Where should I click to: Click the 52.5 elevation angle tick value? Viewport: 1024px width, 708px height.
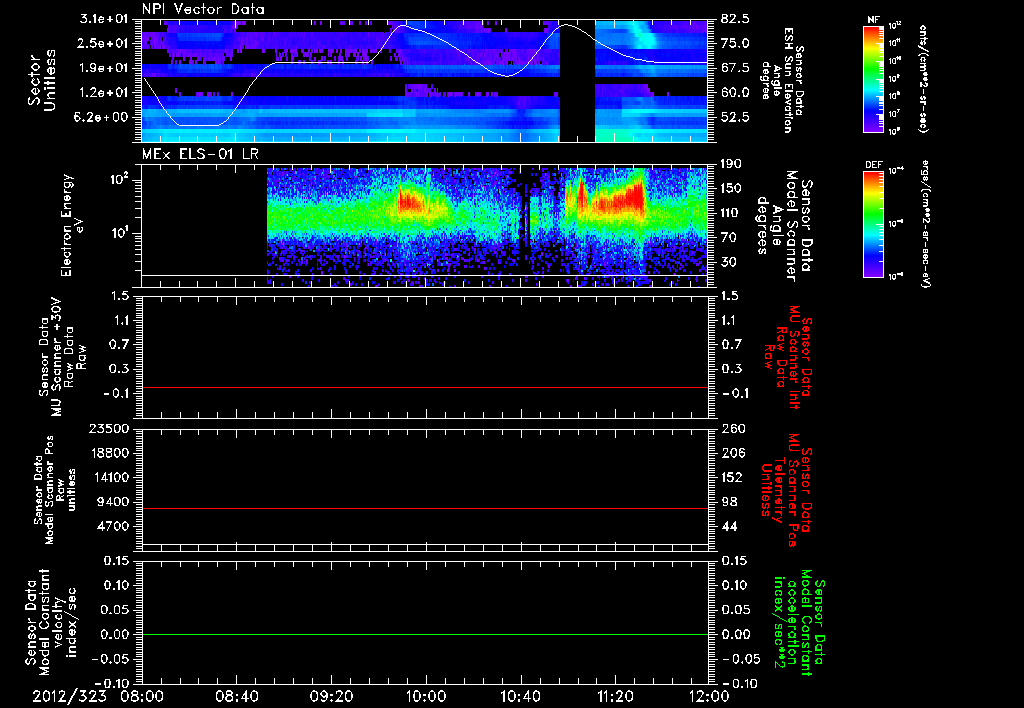point(736,117)
